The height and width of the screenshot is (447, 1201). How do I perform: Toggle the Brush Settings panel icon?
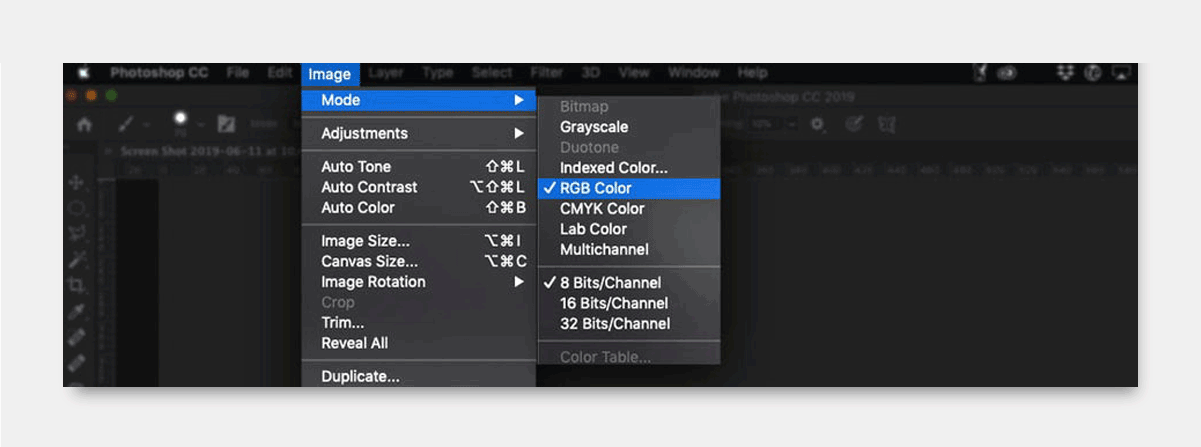(227, 124)
